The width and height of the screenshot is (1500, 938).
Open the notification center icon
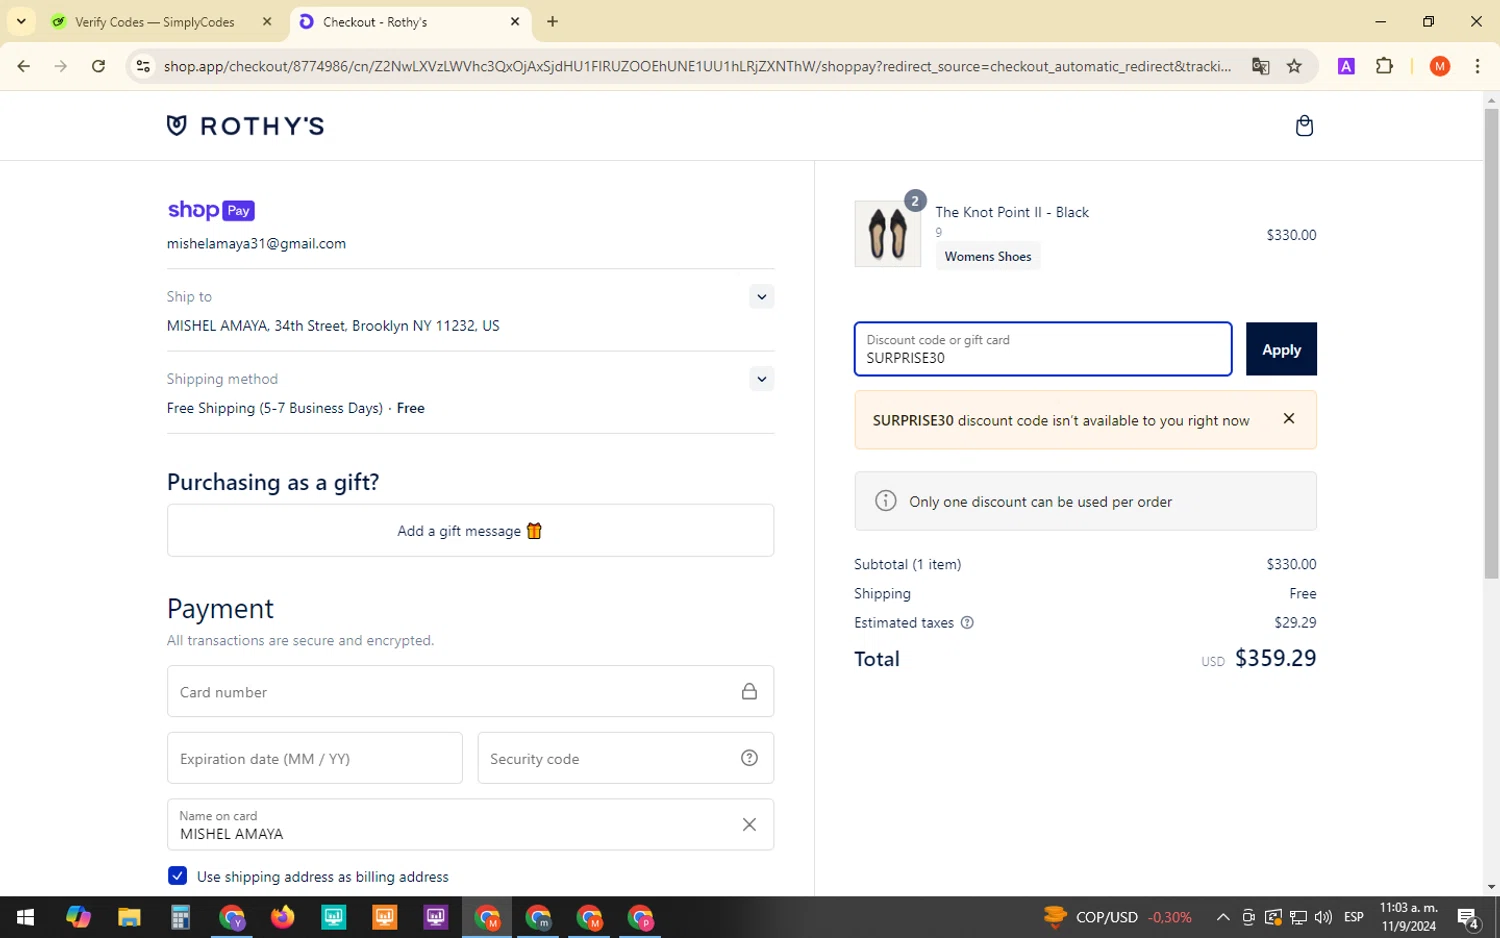pyautogui.click(x=1468, y=917)
